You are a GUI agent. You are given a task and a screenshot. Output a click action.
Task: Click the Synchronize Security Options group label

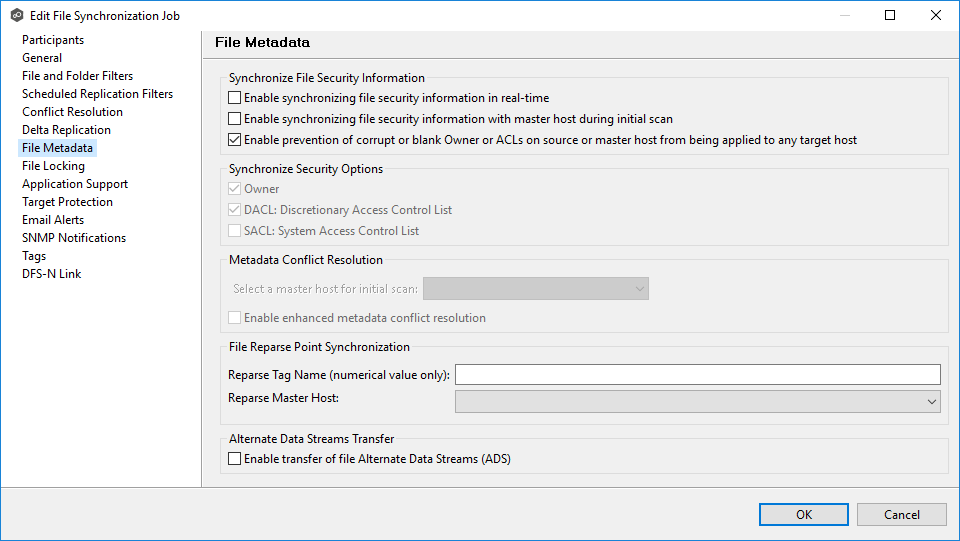(x=306, y=169)
